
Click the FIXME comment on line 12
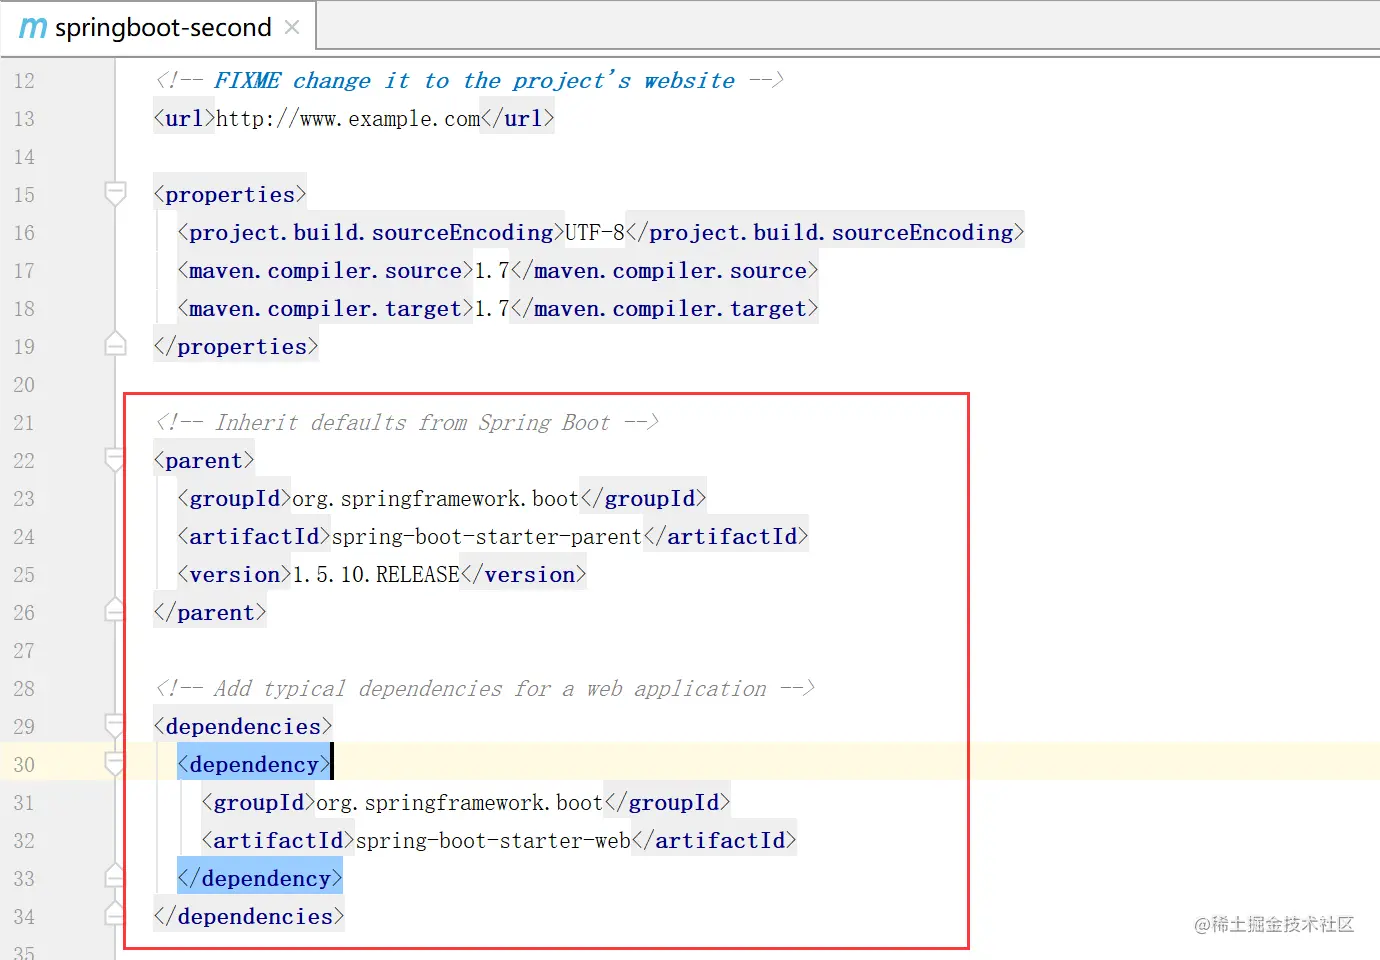pyautogui.click(x=469, y=81)
